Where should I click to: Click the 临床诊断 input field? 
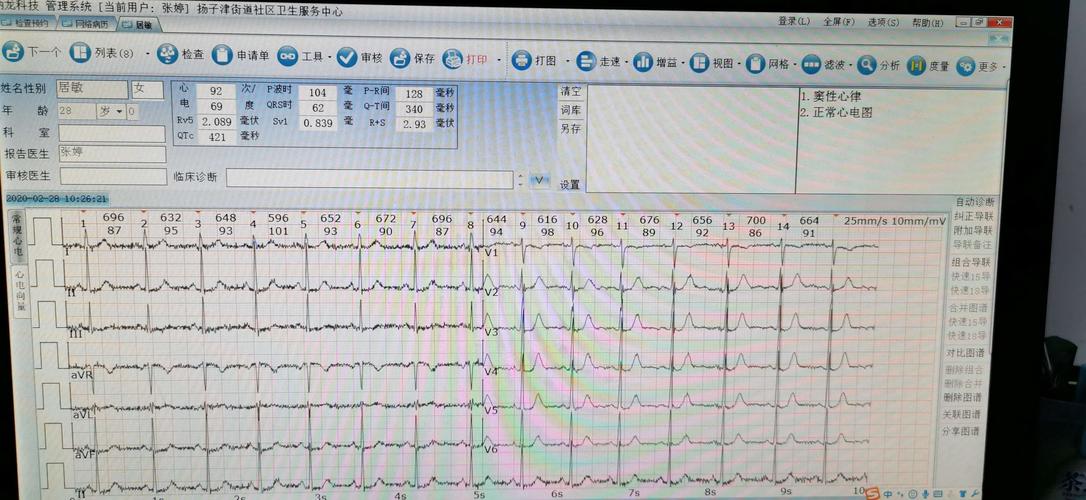click(x=369, y=178)
